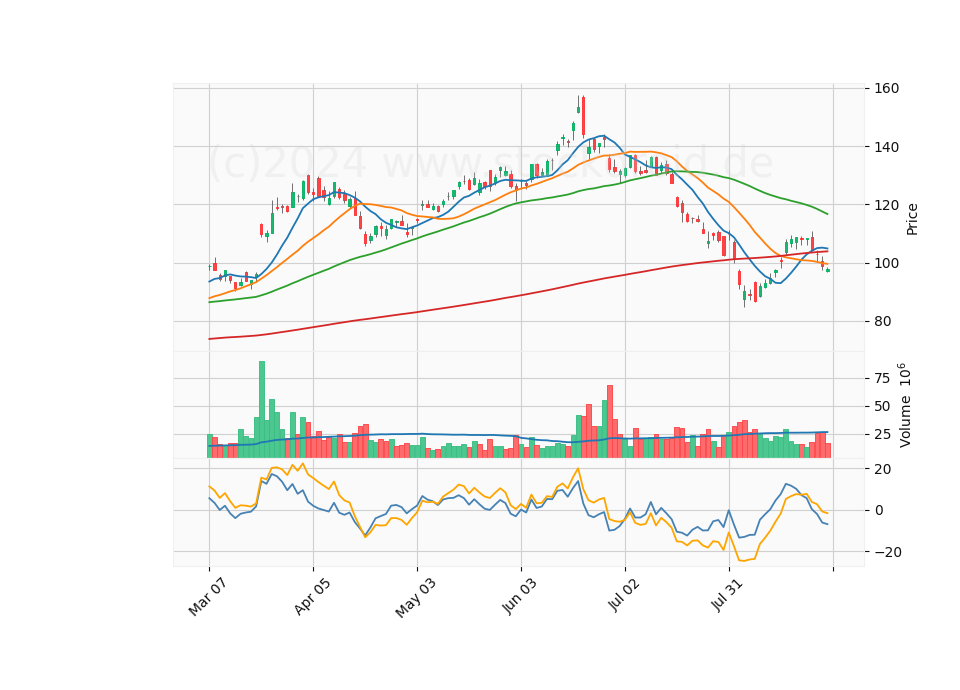This screenshot has width=960, height=690.
Task: Click the 140 price tick label
Action: [887, 147]
